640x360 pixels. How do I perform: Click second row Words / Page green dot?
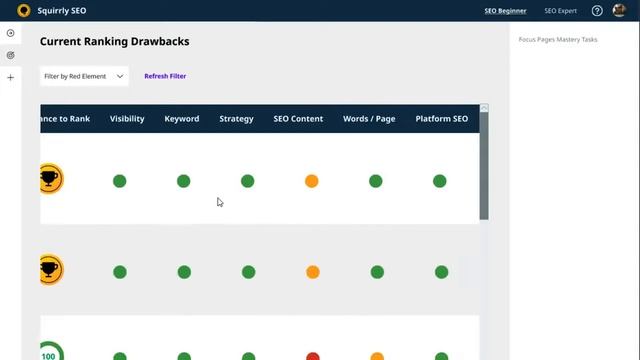click(377, 272)
